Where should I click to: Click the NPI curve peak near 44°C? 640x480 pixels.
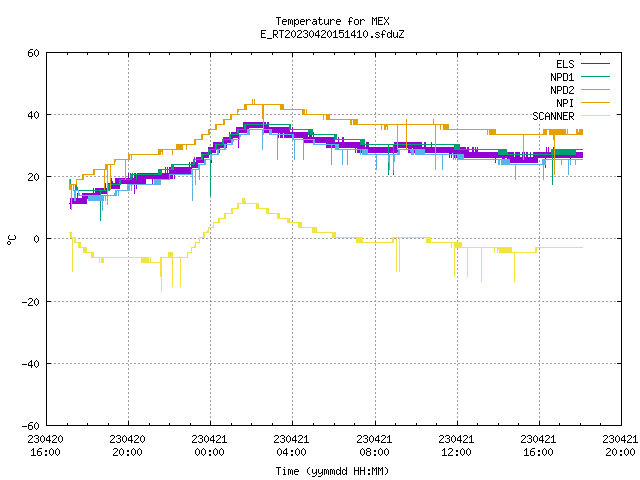tap(253, 101)
